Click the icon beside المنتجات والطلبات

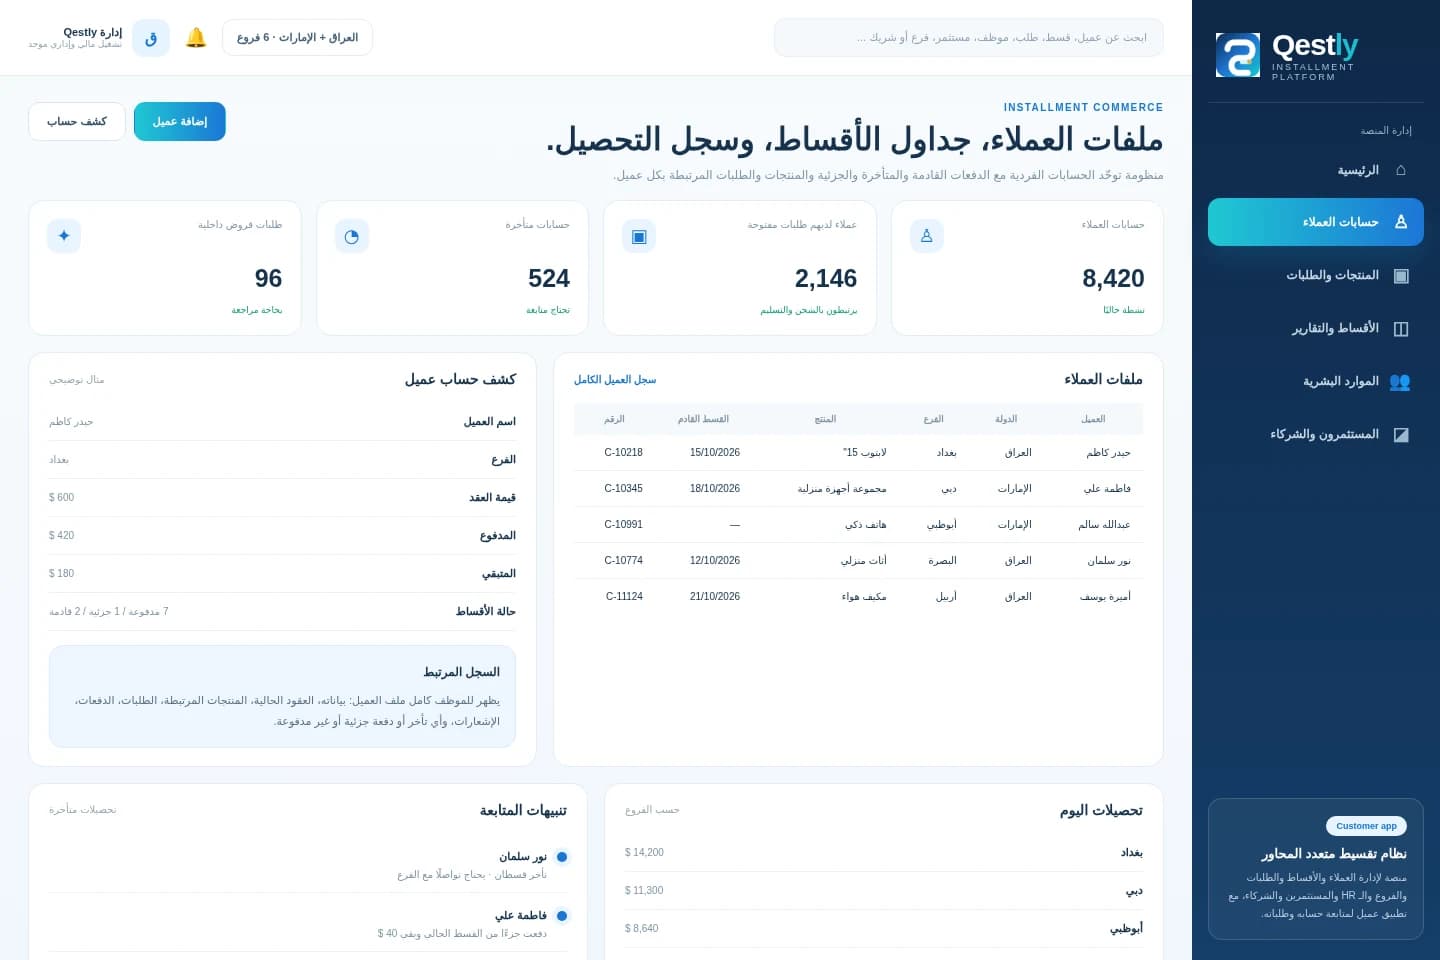pyautogui.click(x=1400, y=275)
